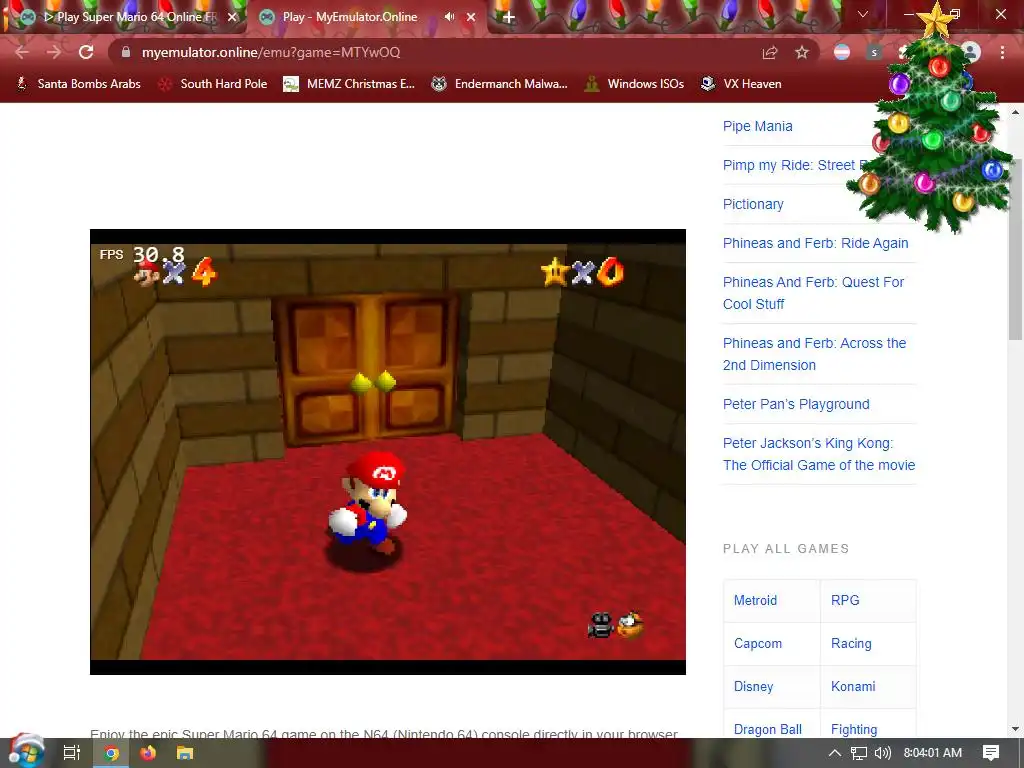
Task: Launch Firefox from the taskbar
Action: pyautogui.click(x=148, y=753)
